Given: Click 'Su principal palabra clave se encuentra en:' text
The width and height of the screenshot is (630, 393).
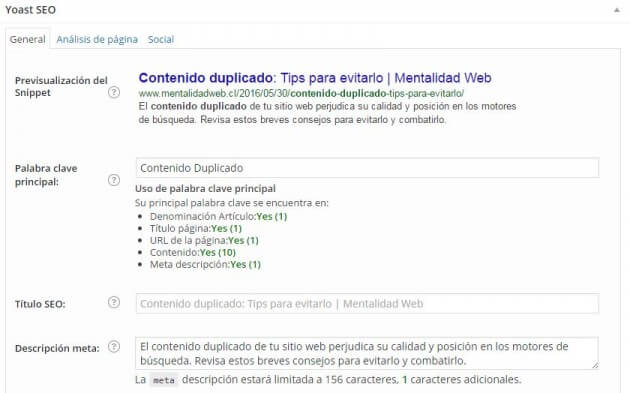Looking at the screenshot, I should (x=232, y=203).
